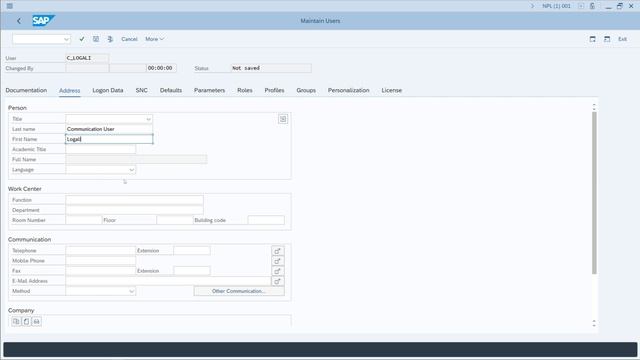This screenshot has height=360, width=640.
Task: Click the third Company section icon
Action: tap(36, 322)
